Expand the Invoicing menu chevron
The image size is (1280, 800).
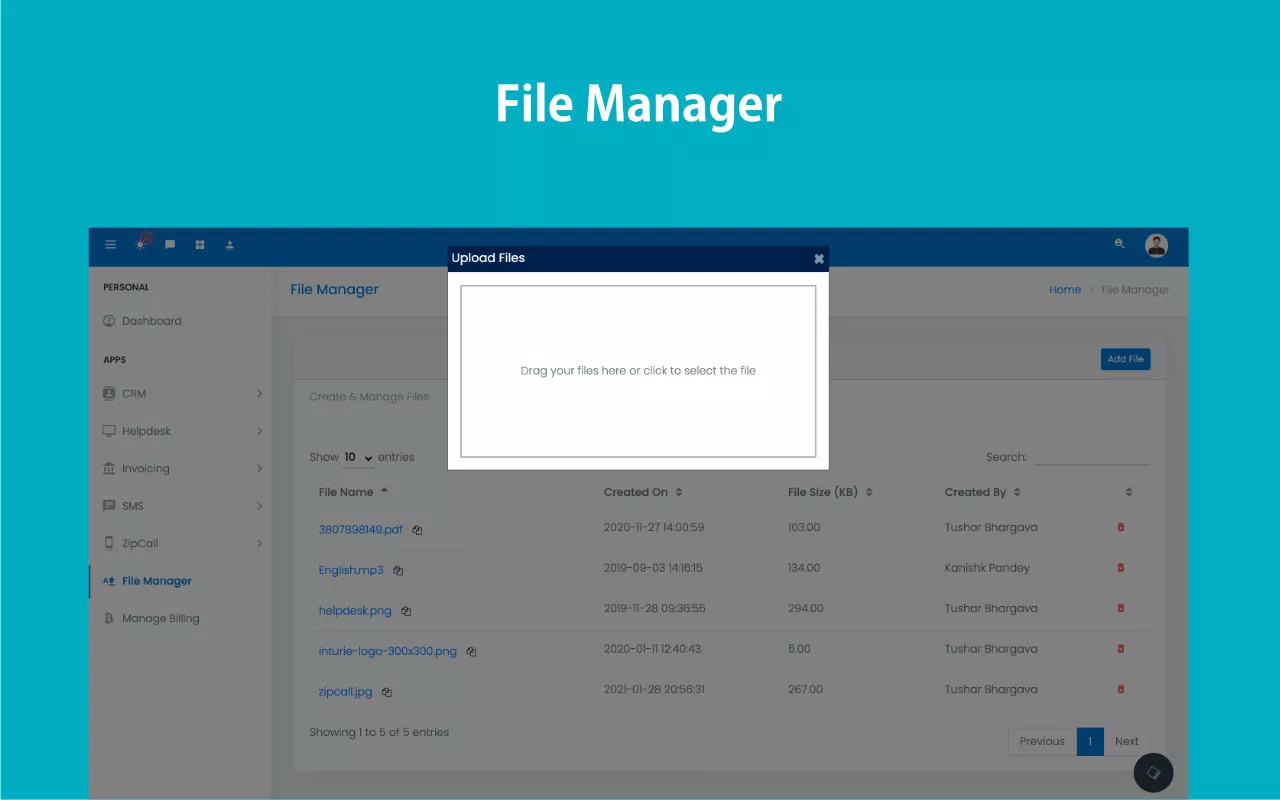tap(259, 468)
